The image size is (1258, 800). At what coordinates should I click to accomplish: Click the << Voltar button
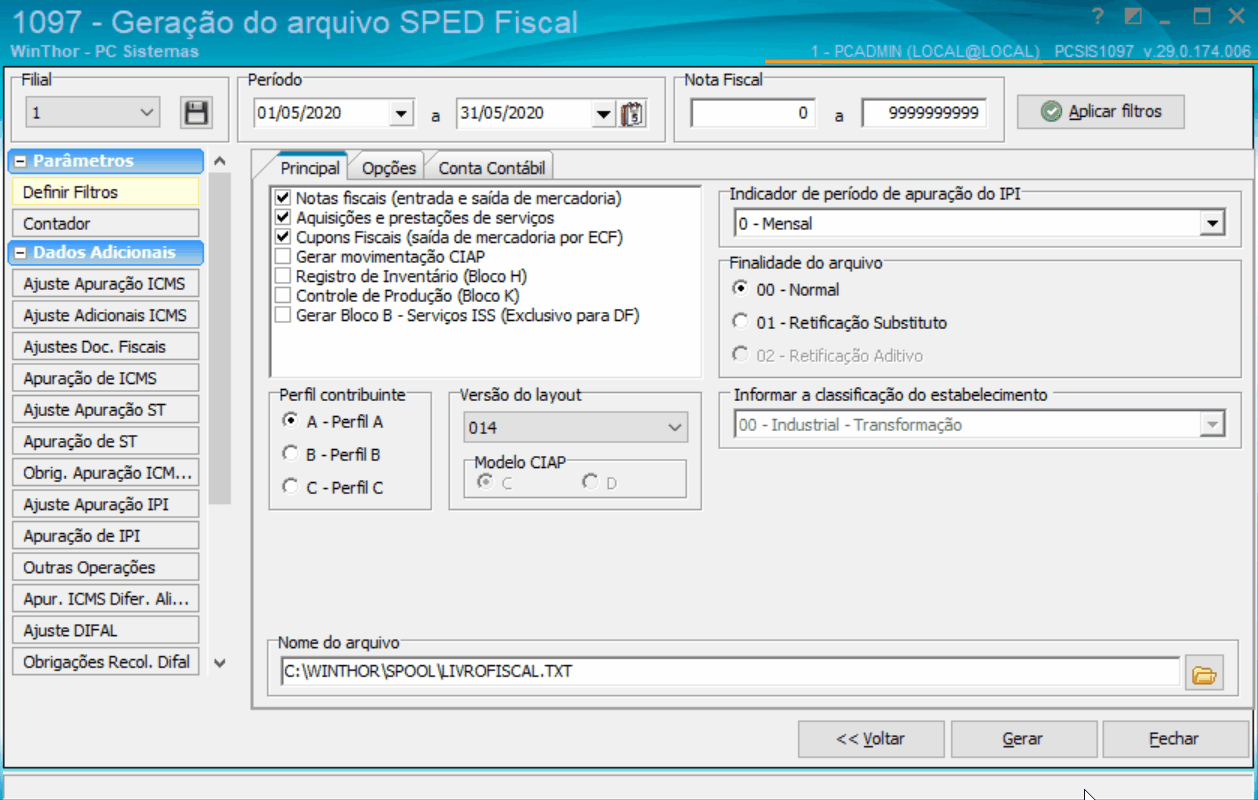click(872, 739)
